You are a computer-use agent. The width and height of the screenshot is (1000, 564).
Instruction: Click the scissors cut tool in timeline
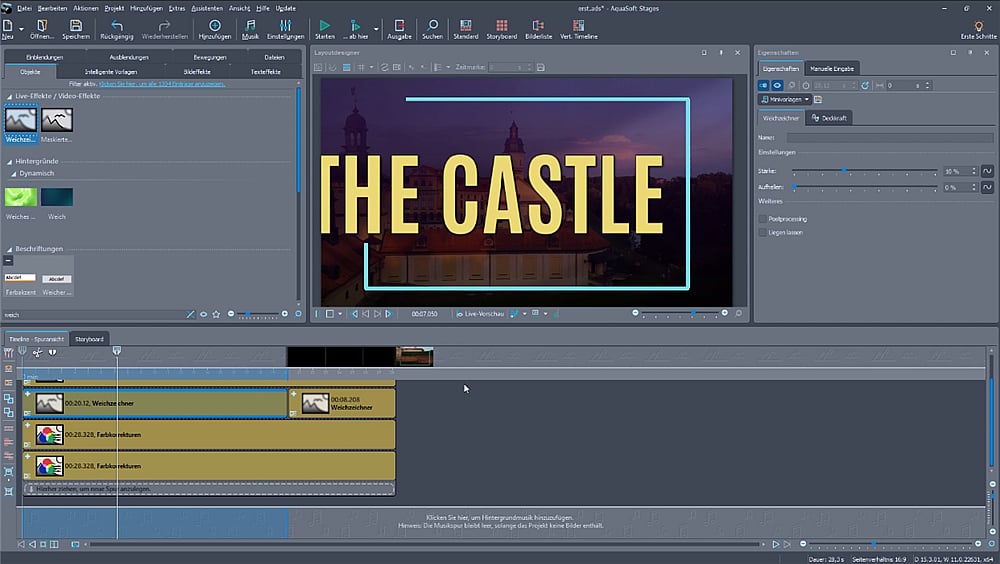coord(37,352)
